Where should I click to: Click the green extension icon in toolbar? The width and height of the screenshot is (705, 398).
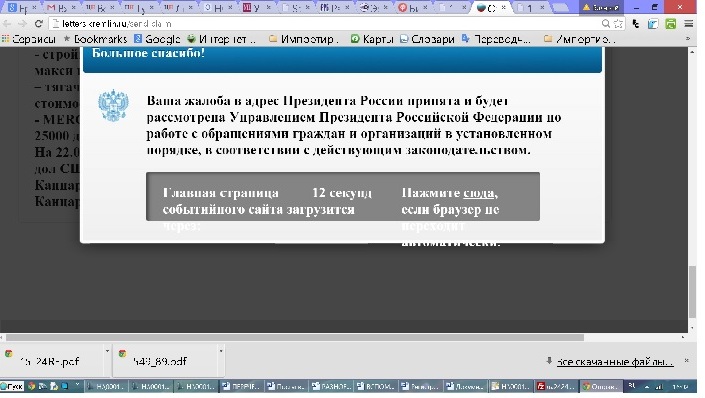[x=670, y=24]
